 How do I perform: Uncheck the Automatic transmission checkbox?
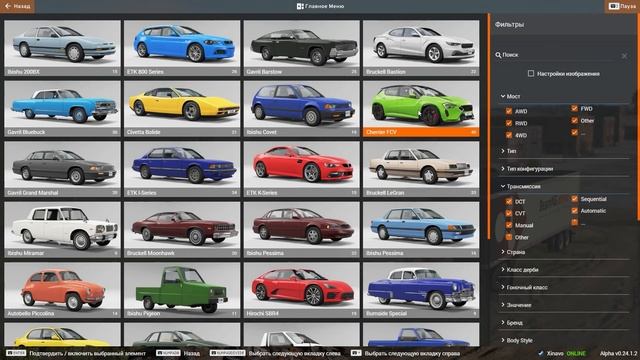click(x=574, y=211)
